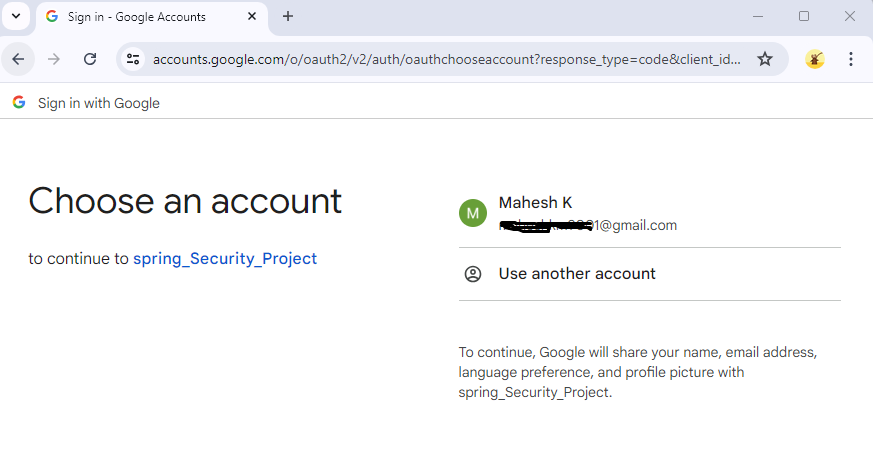Viewport: 873px width, 465px height.
Task: Open the tab search dropdown arrow
Action: [15, 16]
